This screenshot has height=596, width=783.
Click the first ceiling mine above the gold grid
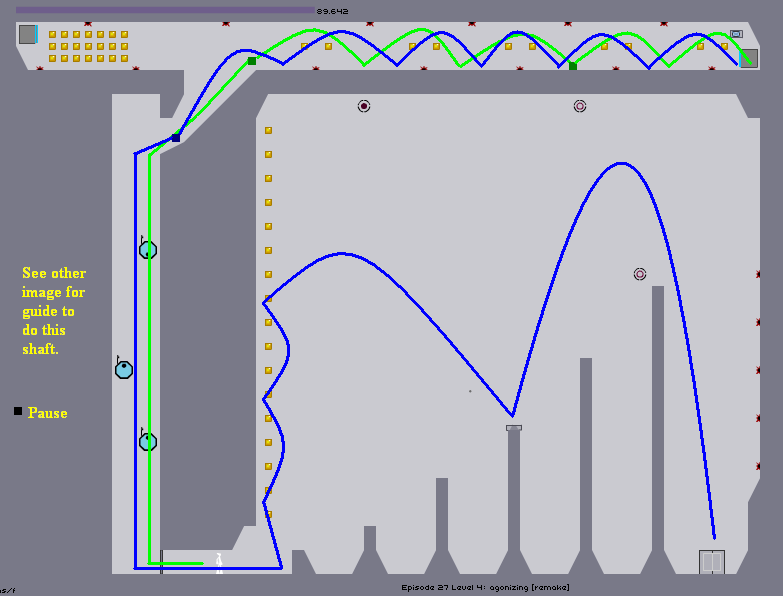(x=88, y=23)
